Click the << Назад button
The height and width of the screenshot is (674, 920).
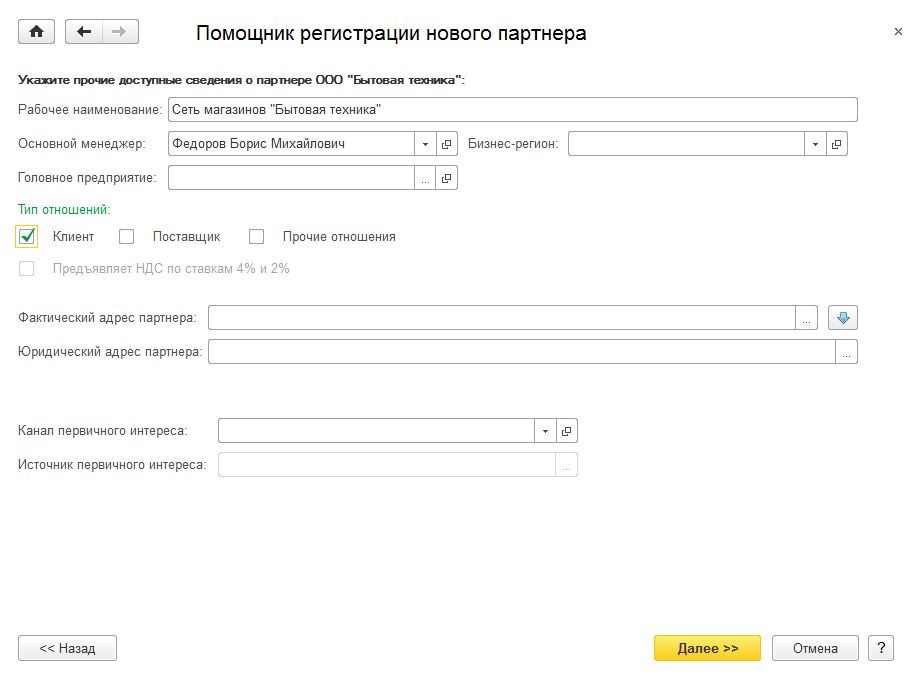[67, 648]
